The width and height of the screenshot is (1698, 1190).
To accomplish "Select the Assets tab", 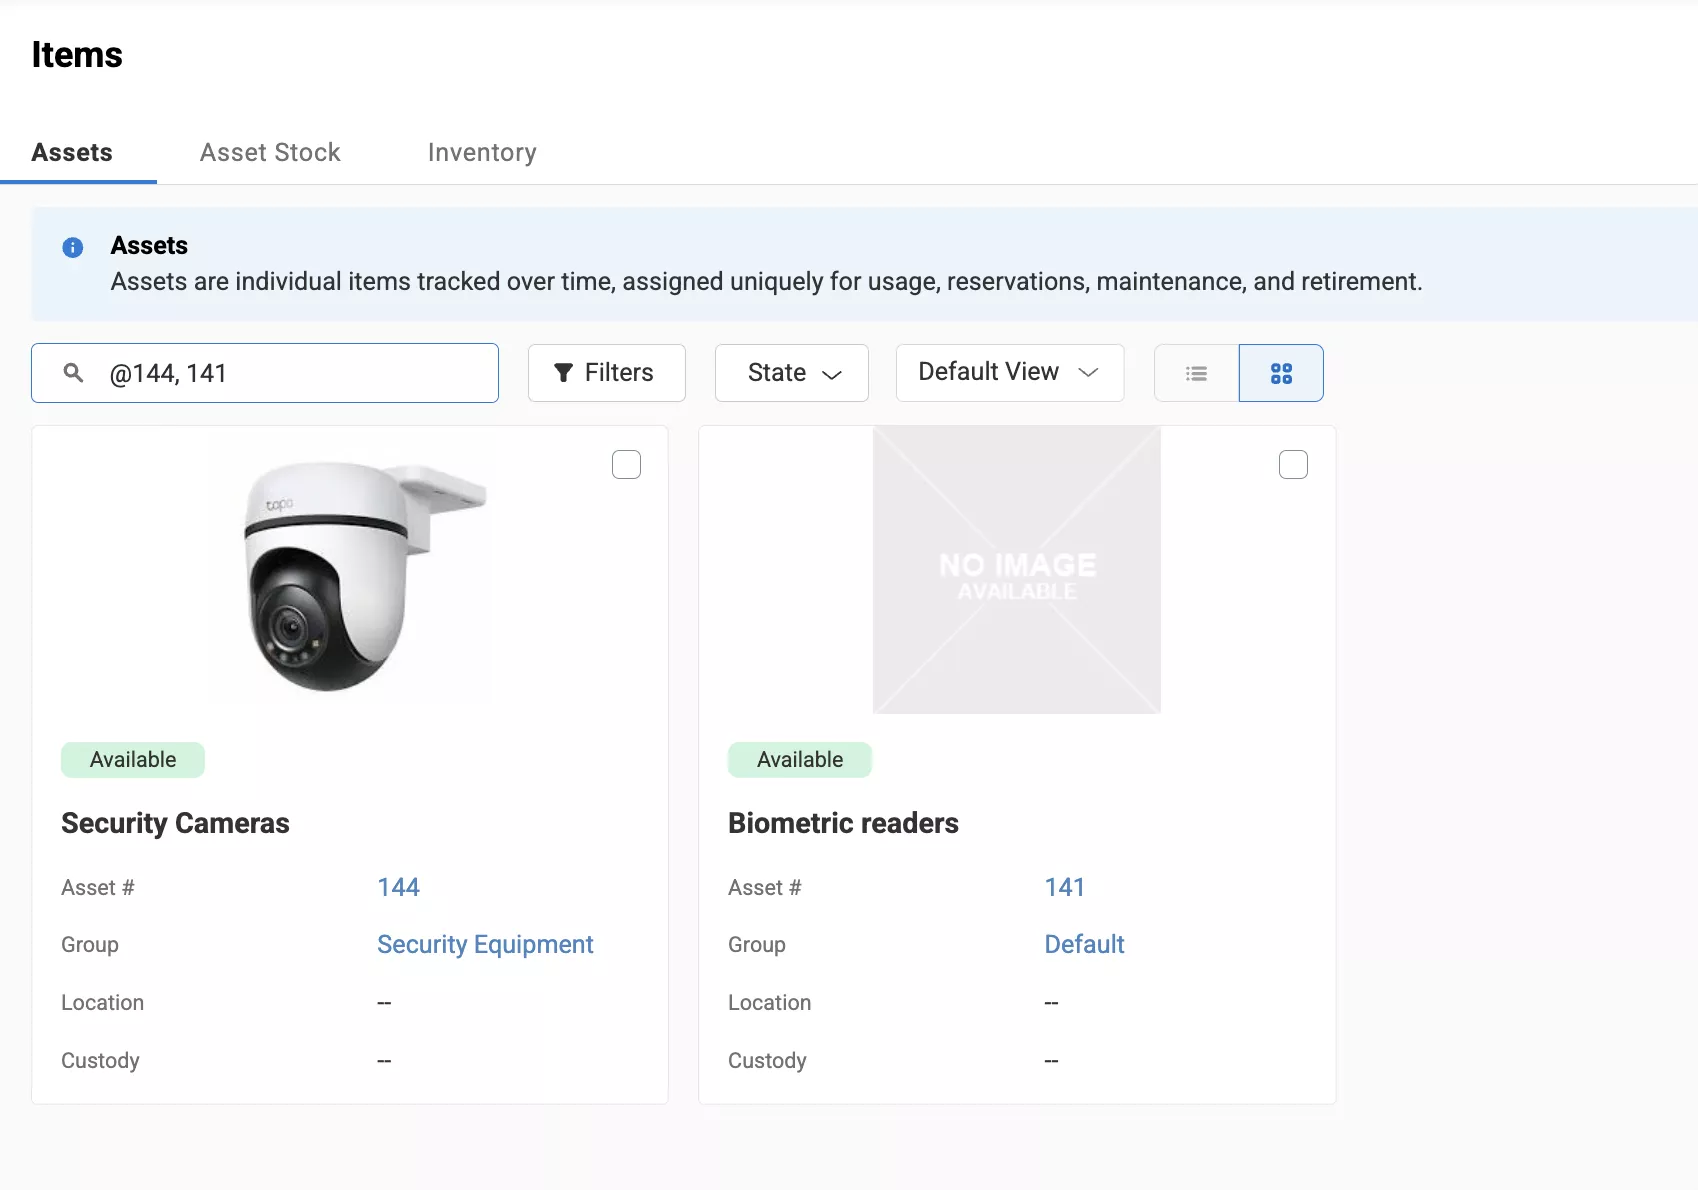I will [x=72, y=152].
